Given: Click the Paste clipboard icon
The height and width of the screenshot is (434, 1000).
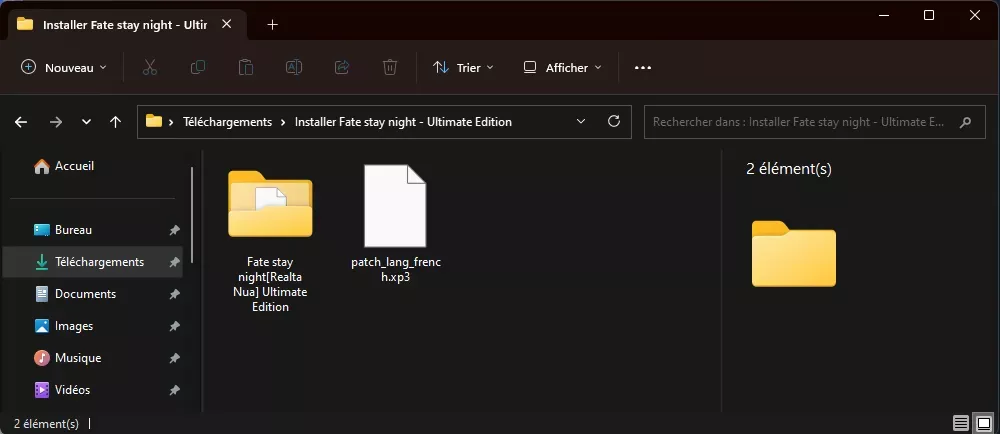Looking at the screenshot, I should point(246,67).
